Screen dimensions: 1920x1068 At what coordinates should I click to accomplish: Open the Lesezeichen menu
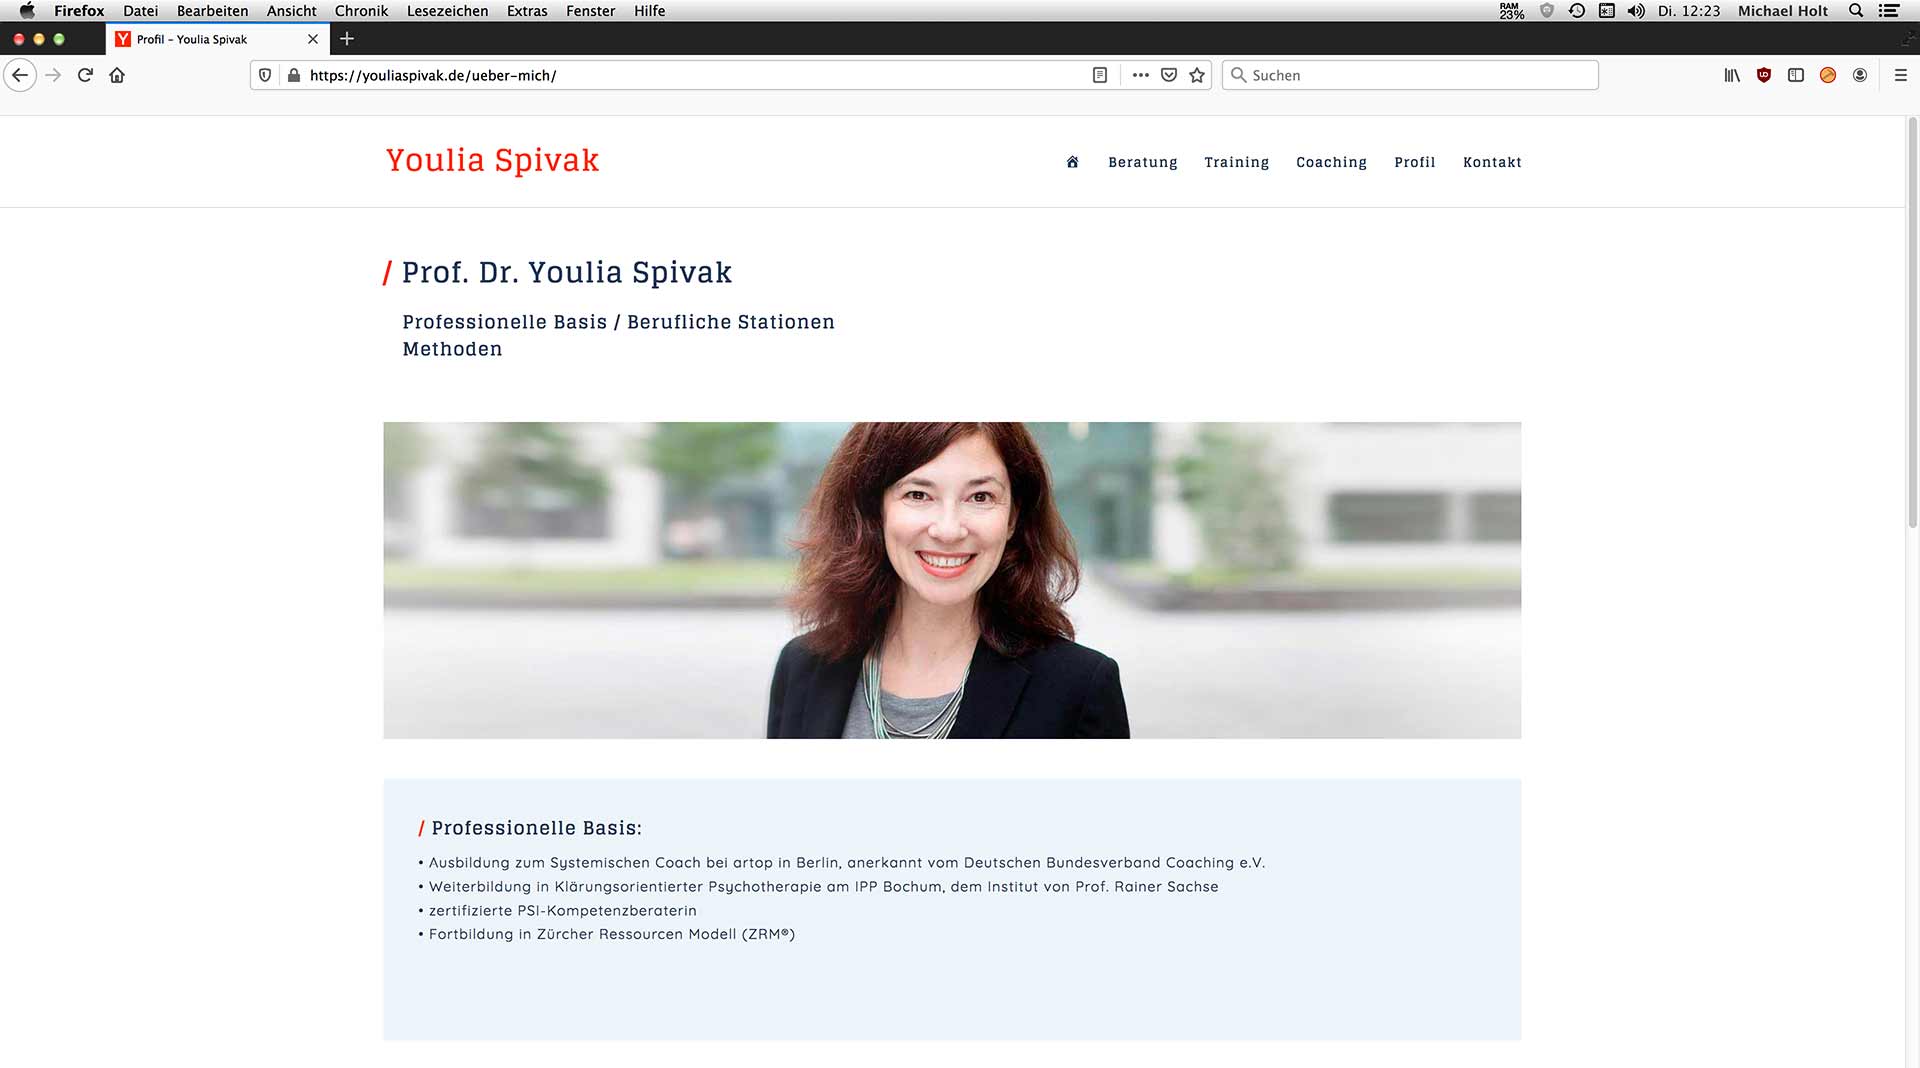point(447,11)
